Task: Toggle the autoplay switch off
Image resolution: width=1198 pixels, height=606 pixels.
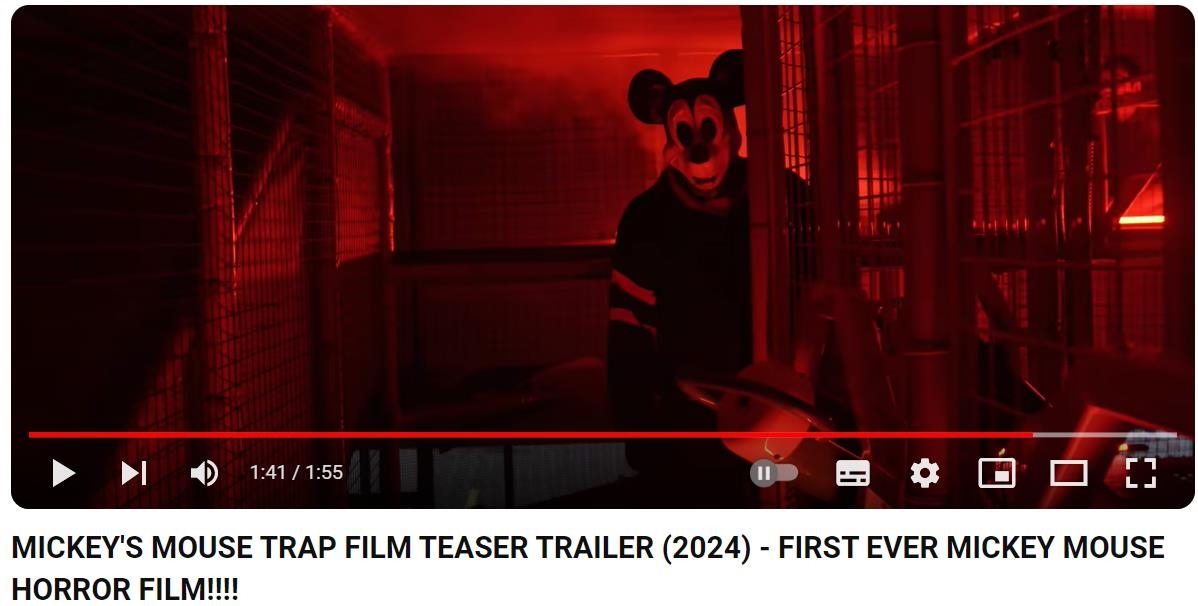Action: click(774, 474)
